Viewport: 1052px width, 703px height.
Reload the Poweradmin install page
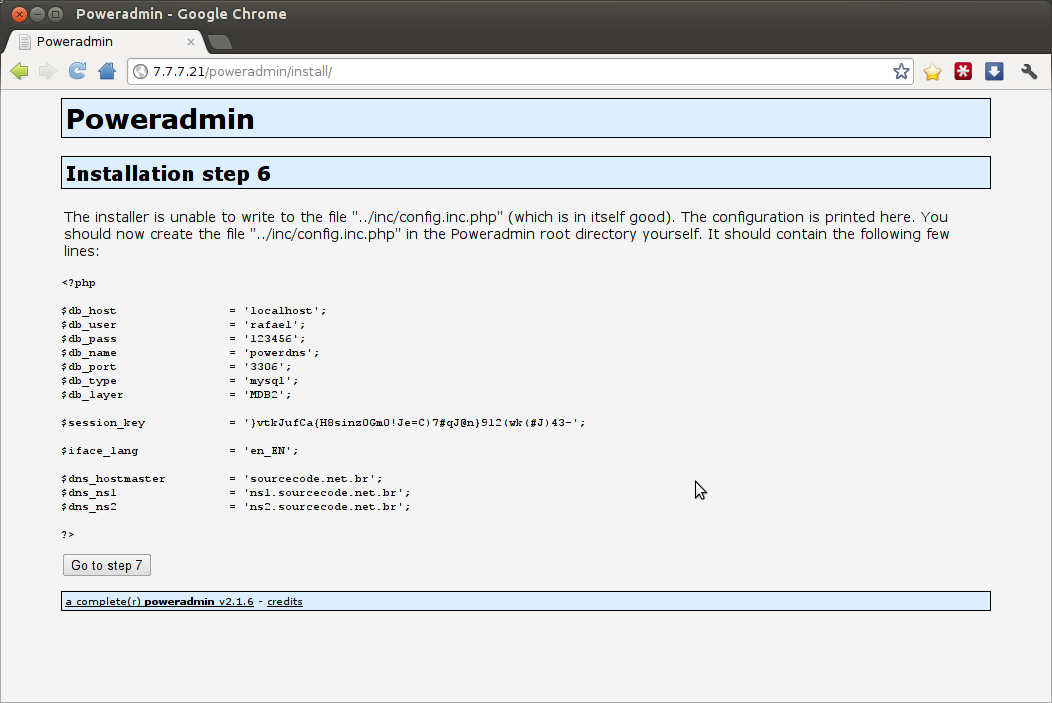(x=77, y=71)
